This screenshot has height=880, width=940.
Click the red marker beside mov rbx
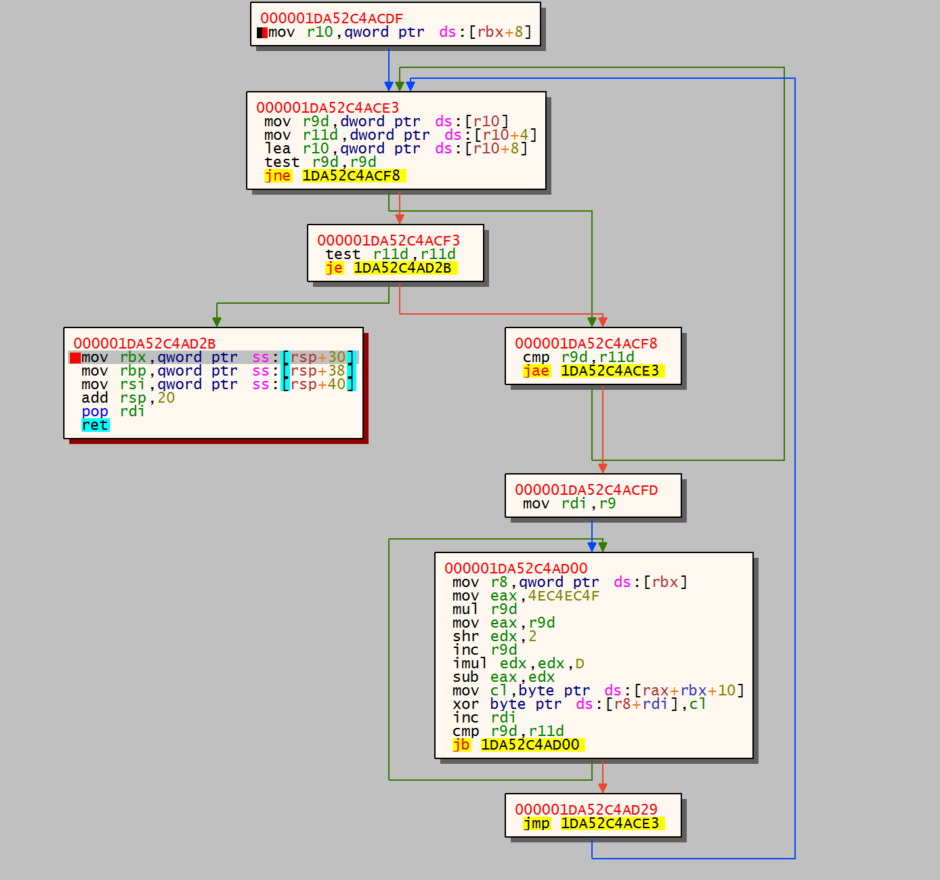point(75,358)
